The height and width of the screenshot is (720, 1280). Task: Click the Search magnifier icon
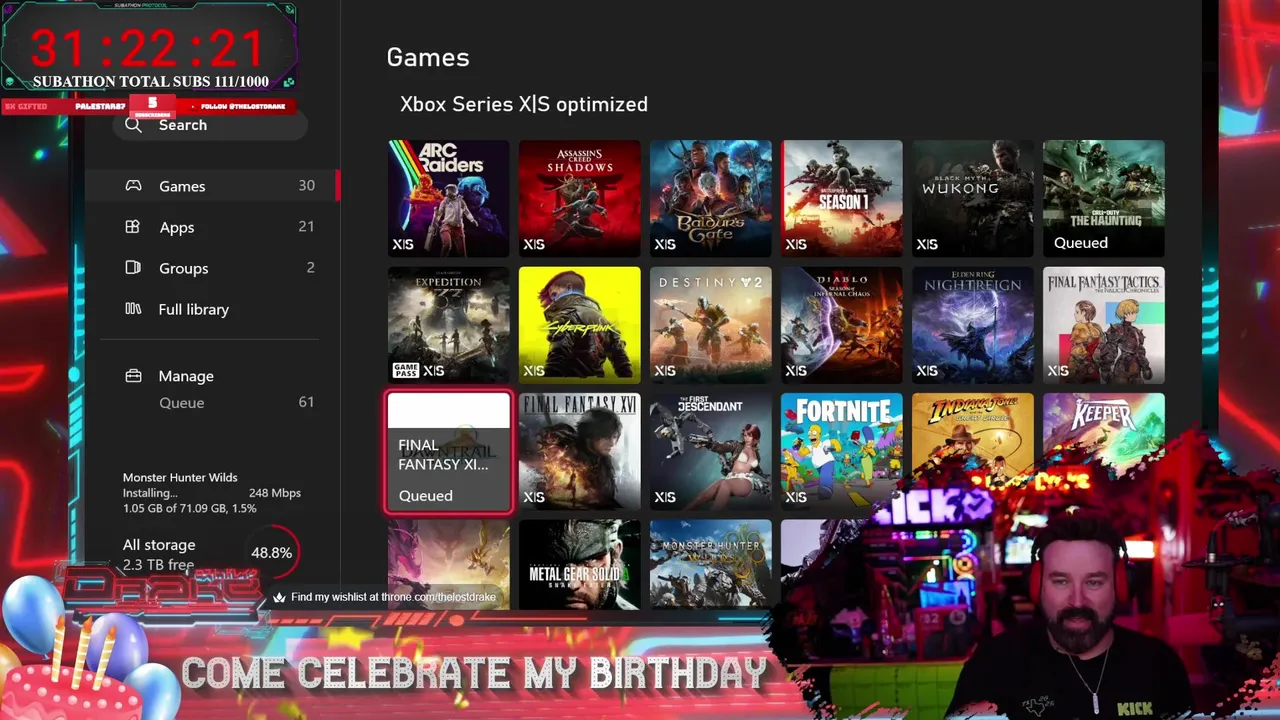(x=134, y=125)
